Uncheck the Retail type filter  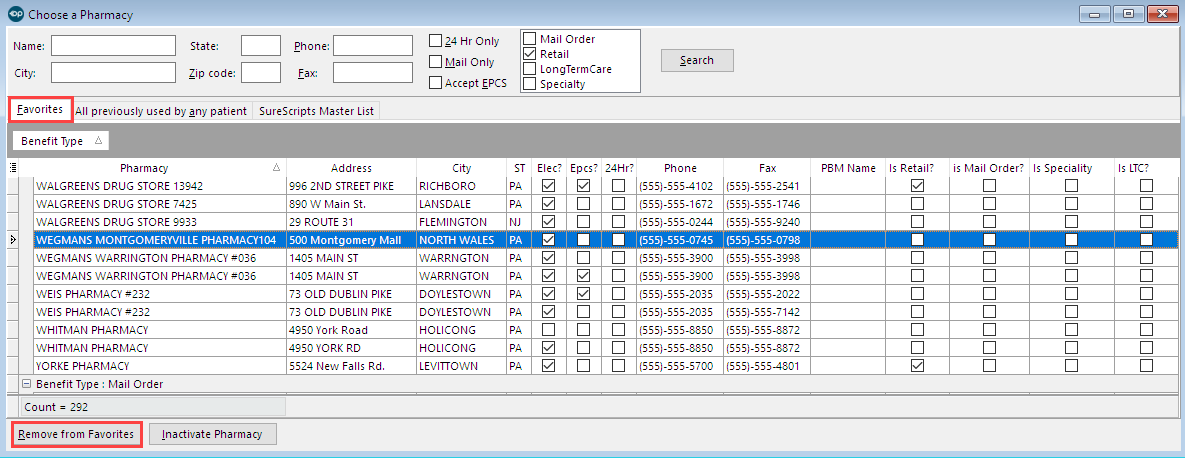pos(530,54)
